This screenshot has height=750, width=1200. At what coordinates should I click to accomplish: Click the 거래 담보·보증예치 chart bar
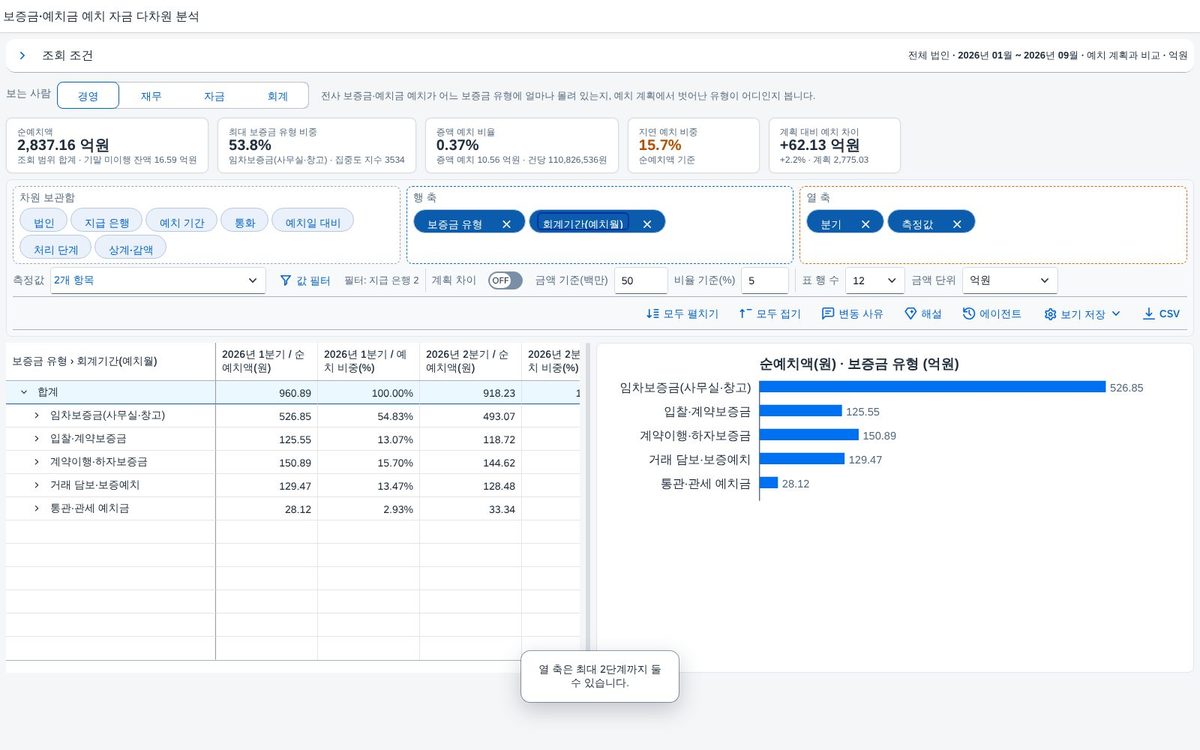[802, 459]
